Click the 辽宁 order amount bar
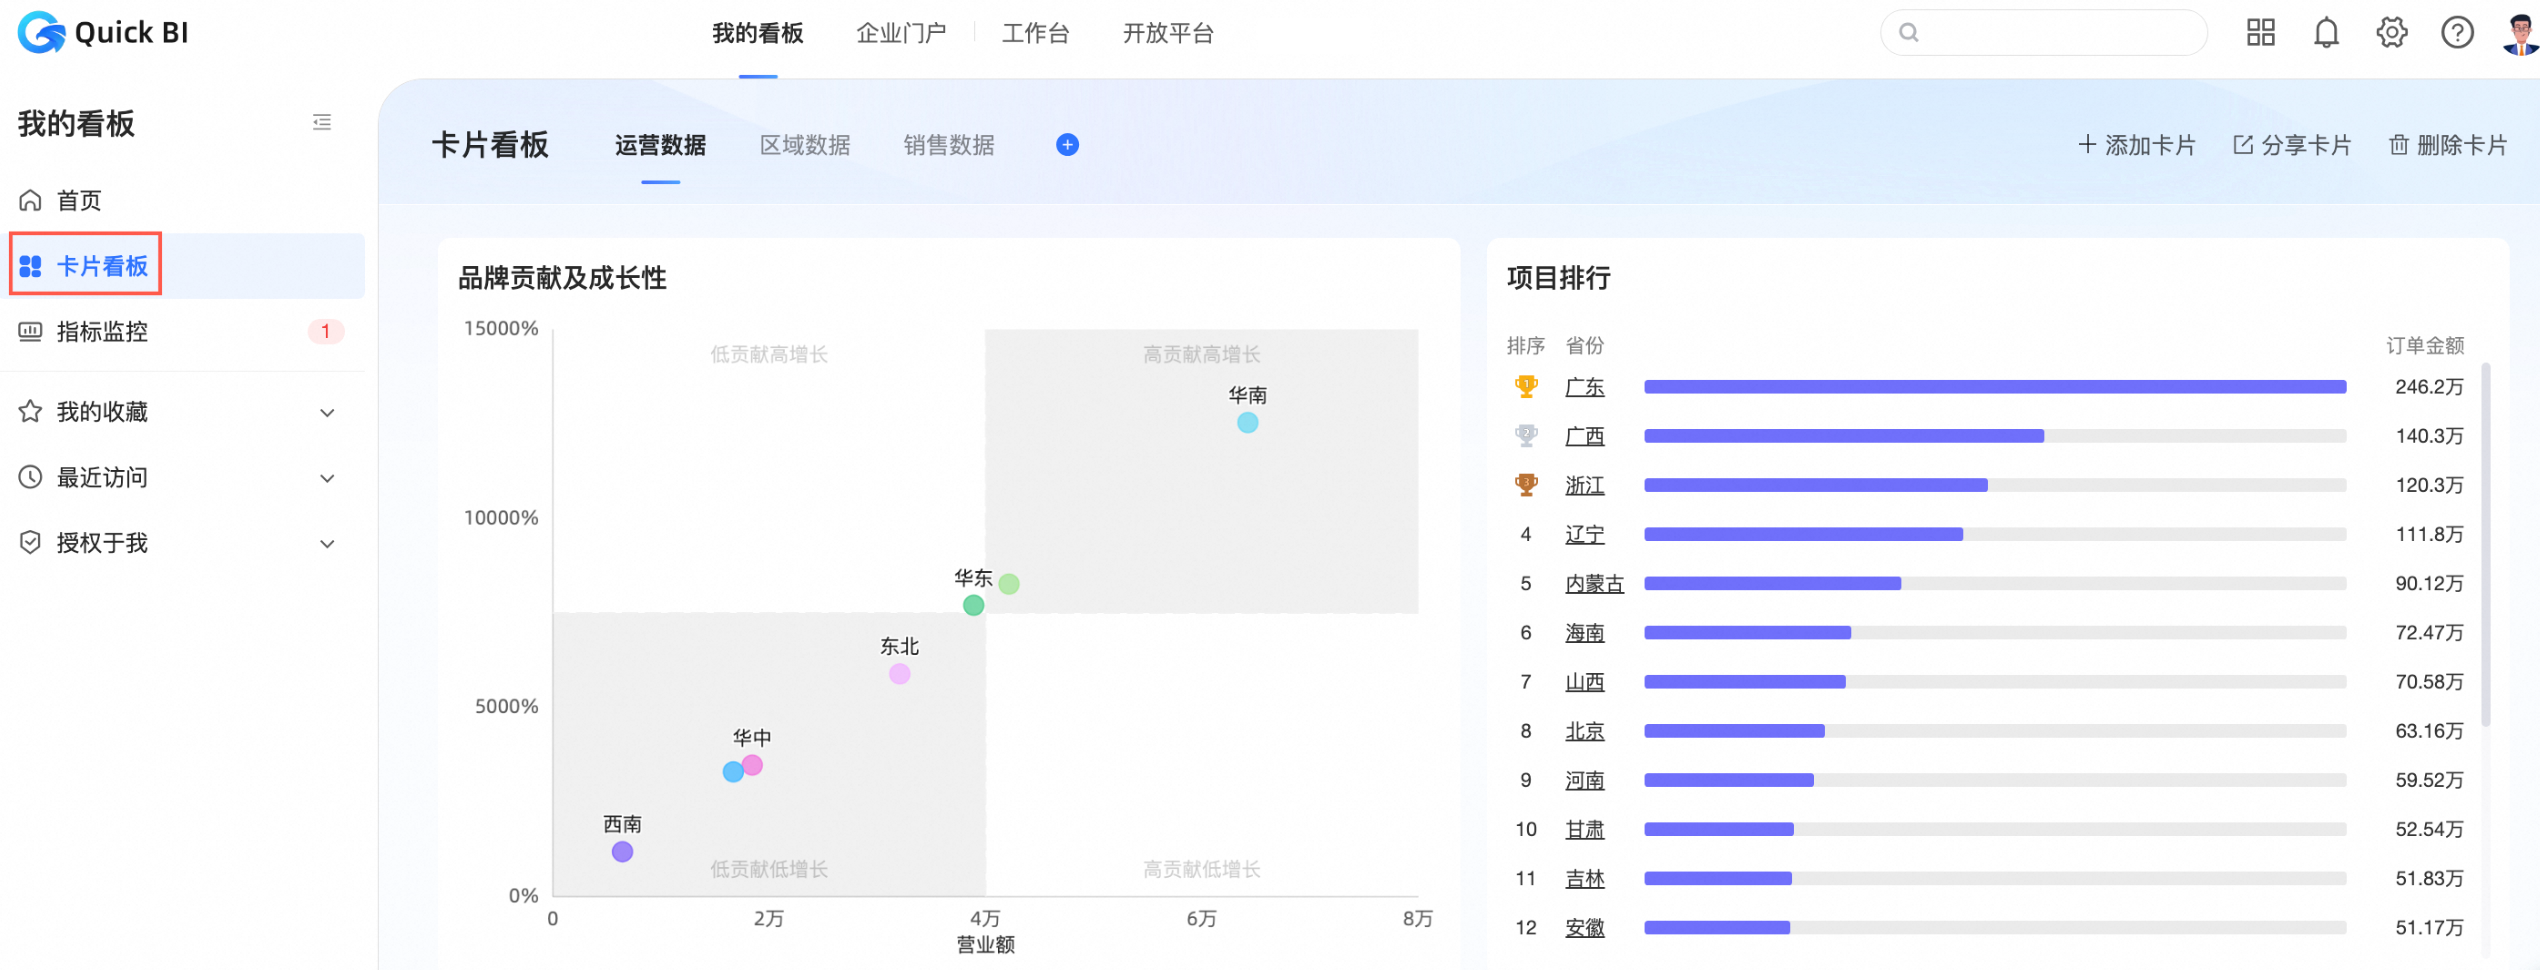This screenshot has width=2540, height=970. (1803, 534)
